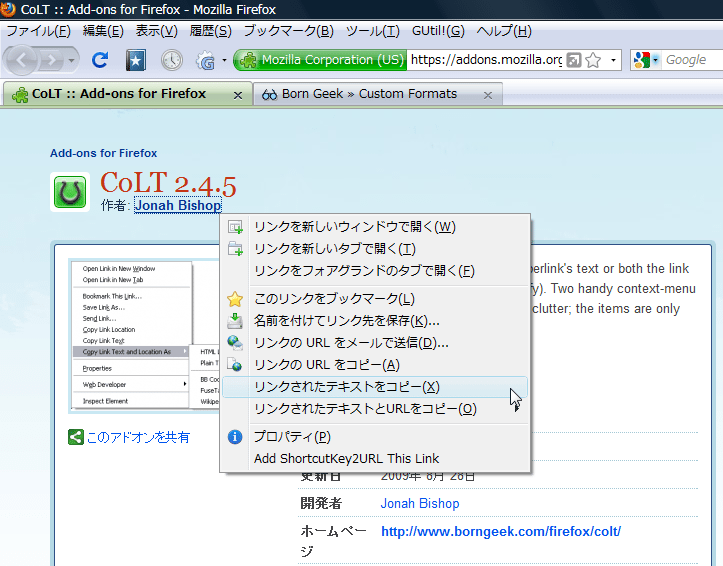This screenshot has height=566, width=723.
Task: Switch to Born Geek » Custom Formats tab
Action: click(378, 94)
